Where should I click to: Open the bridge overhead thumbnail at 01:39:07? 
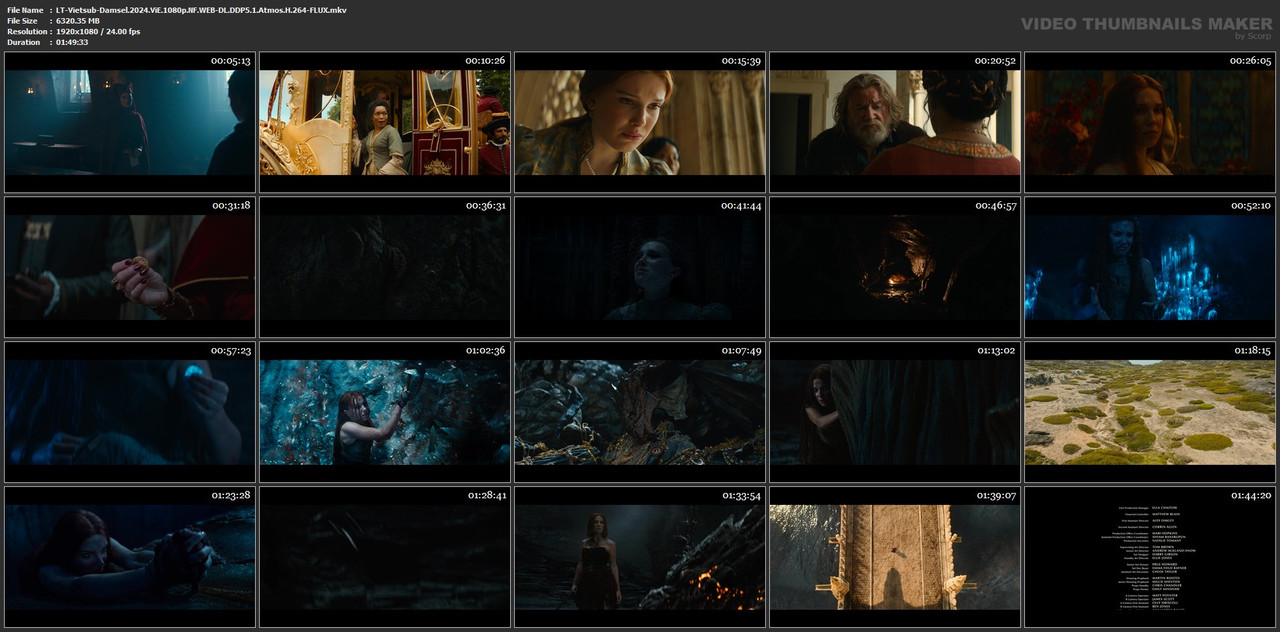click(895, 557)
